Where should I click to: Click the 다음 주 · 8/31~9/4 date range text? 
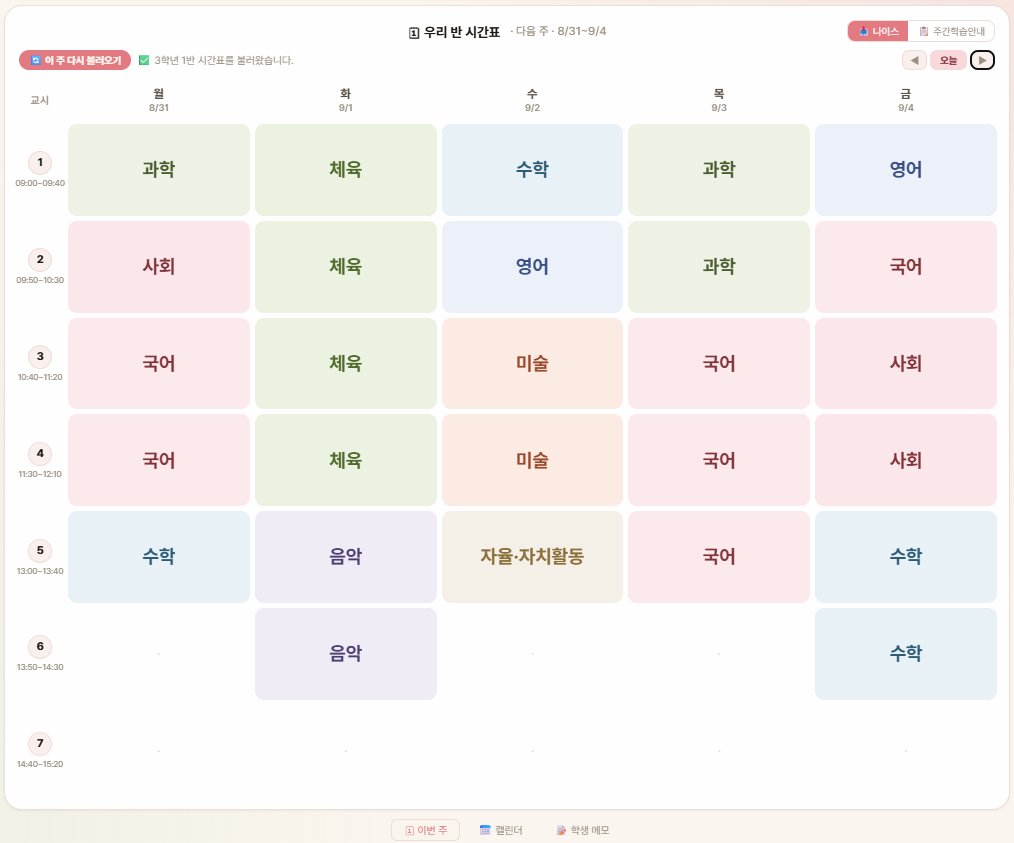pos(558,31)
